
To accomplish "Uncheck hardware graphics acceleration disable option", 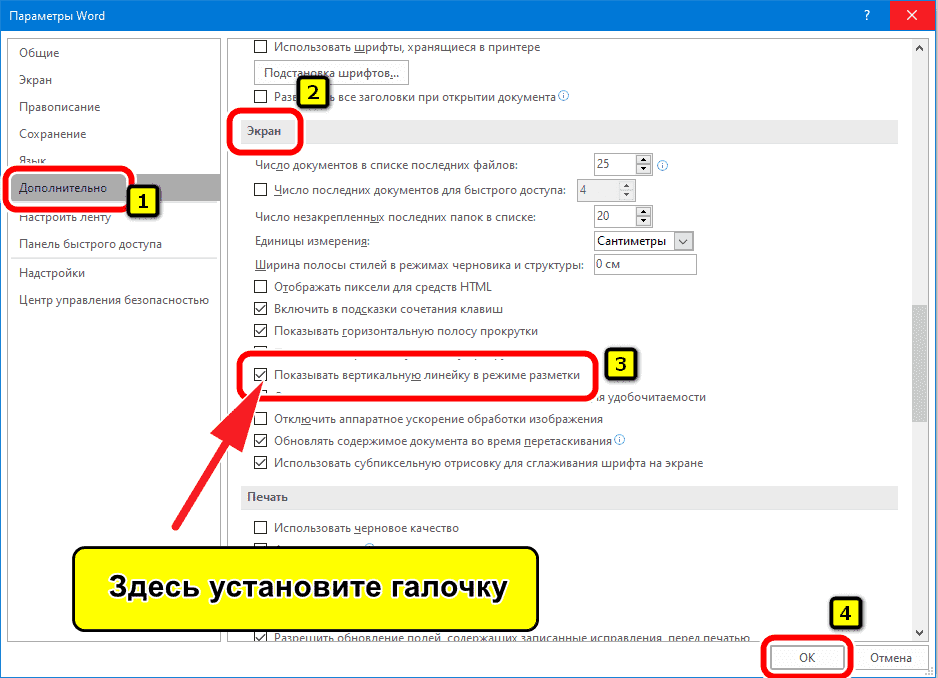I will [x=260, y=418].
